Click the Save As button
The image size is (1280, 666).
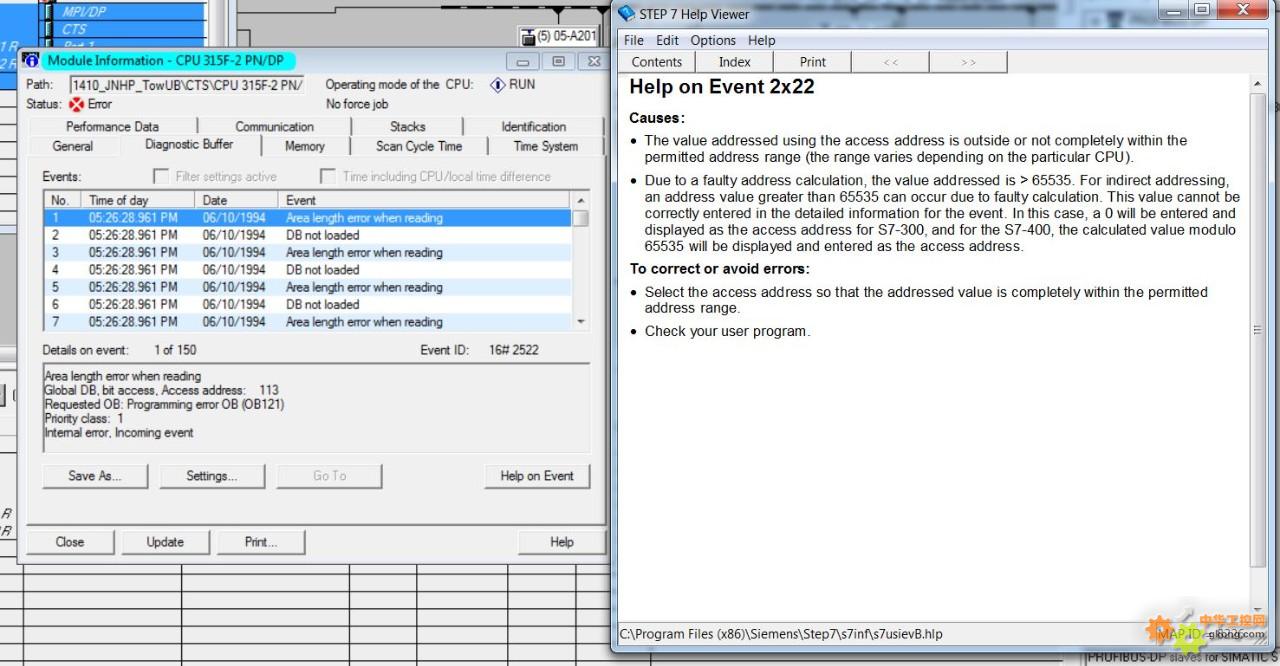95,476
